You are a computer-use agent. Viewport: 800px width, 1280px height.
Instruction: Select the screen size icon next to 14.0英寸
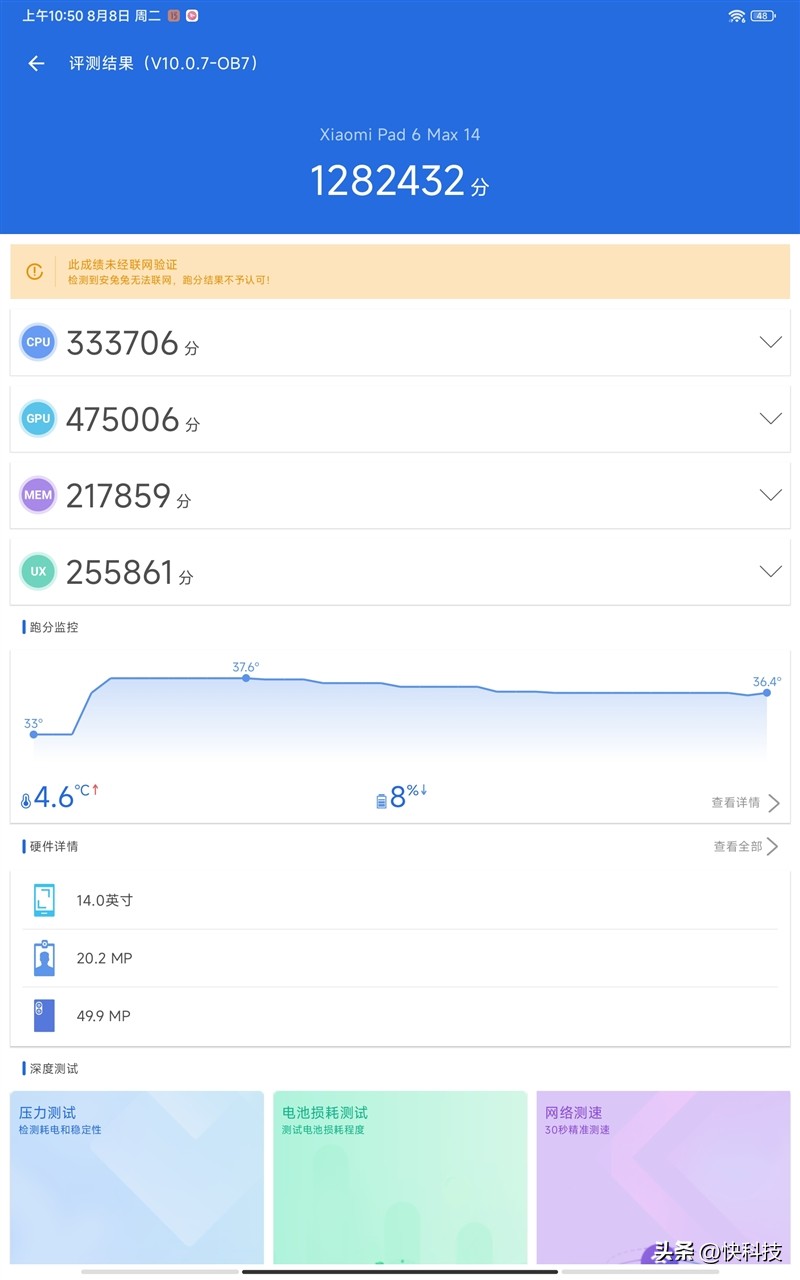click(x=44, y=900)
